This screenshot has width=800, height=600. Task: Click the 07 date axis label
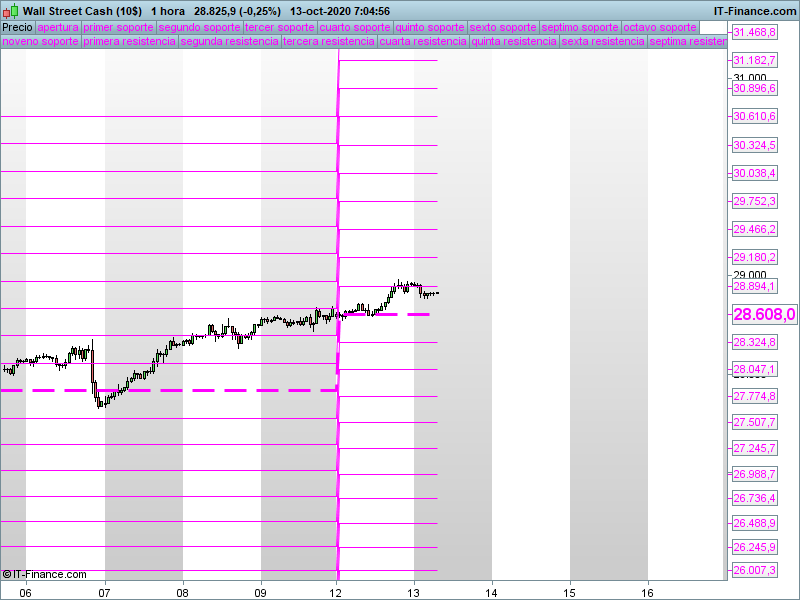[x=104, y=593]
